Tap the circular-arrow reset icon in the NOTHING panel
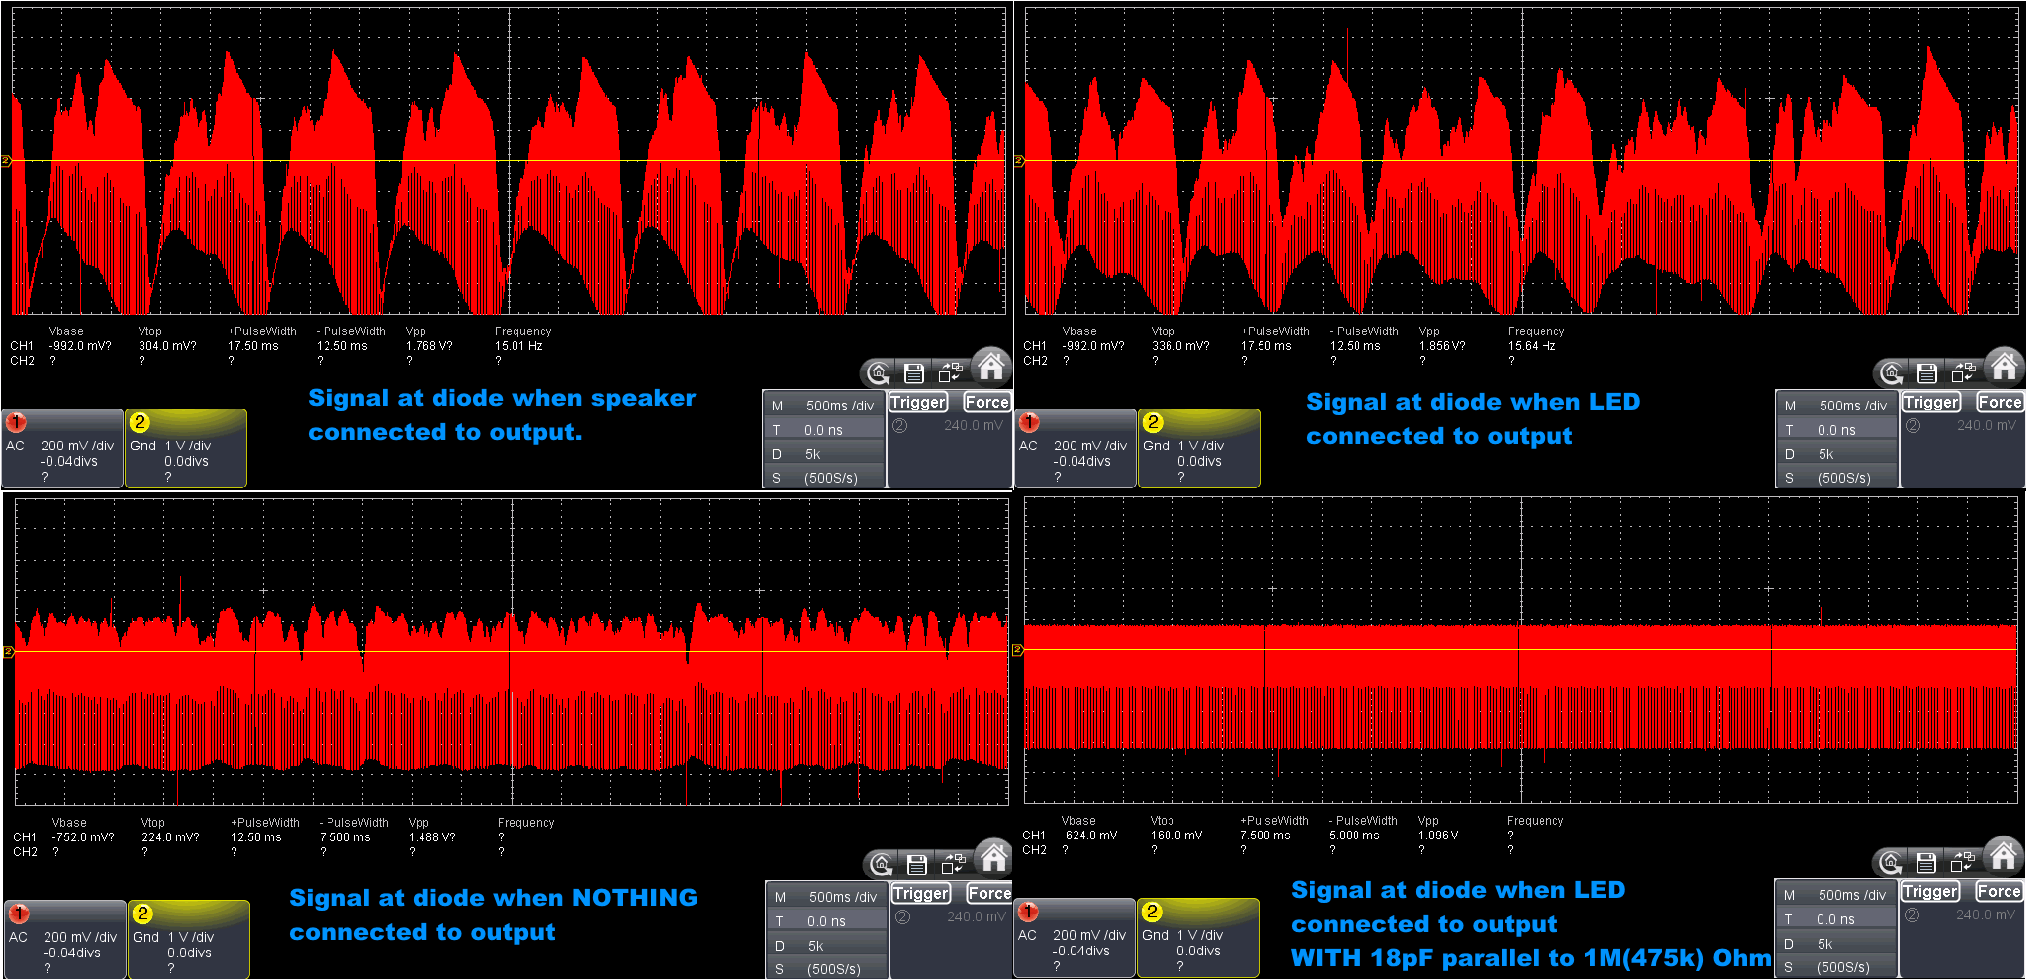This screenshot has width=2026, height=979. pyautogui.click(x=881, y=864)
